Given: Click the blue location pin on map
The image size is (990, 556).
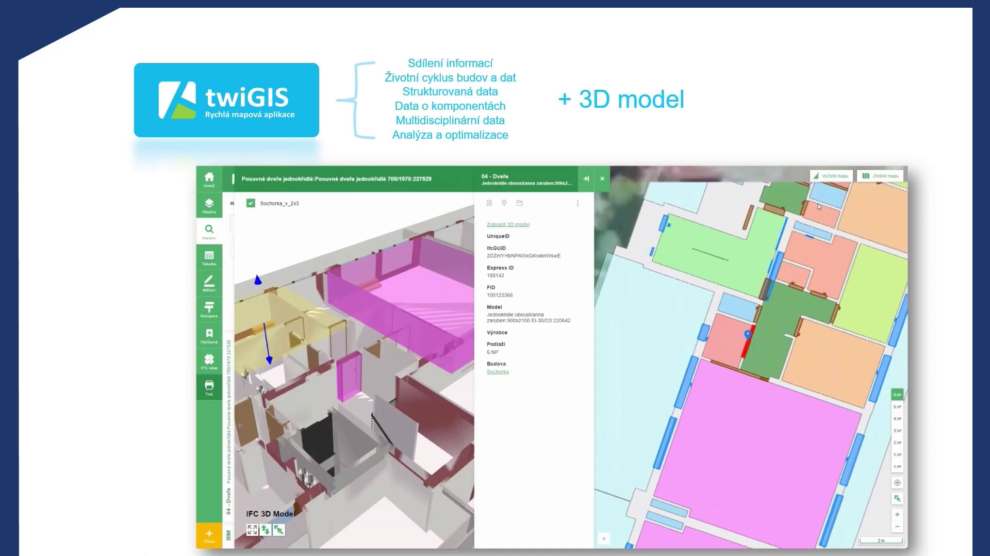Looking at the screenshot, I should tap(748, 334).
